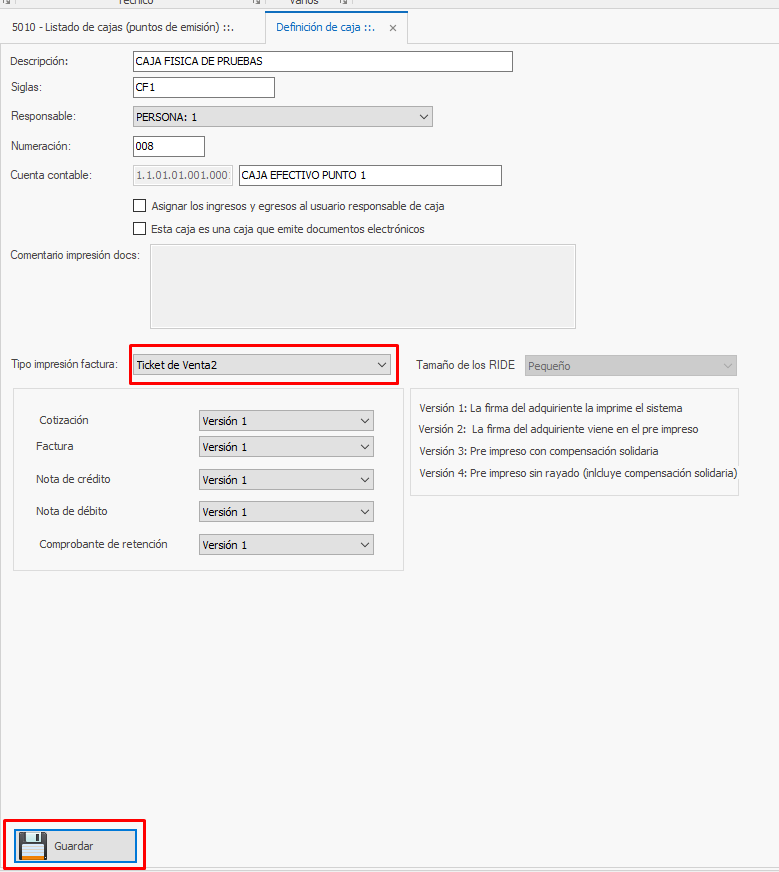Open the Tamaño de los RIDE dropdown
Screen dimensions: 779x872
630,366
